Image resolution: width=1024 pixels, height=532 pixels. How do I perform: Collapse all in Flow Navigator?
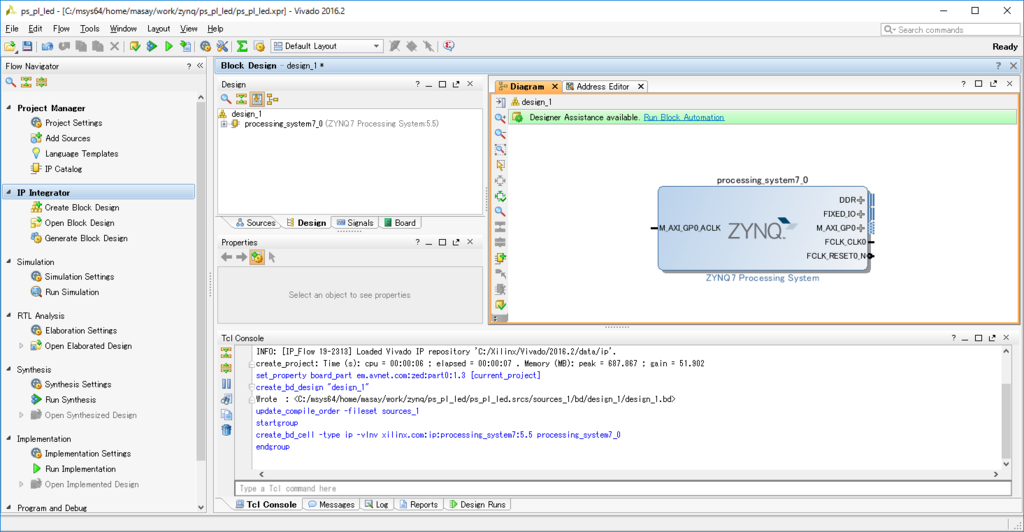(26, 82)
